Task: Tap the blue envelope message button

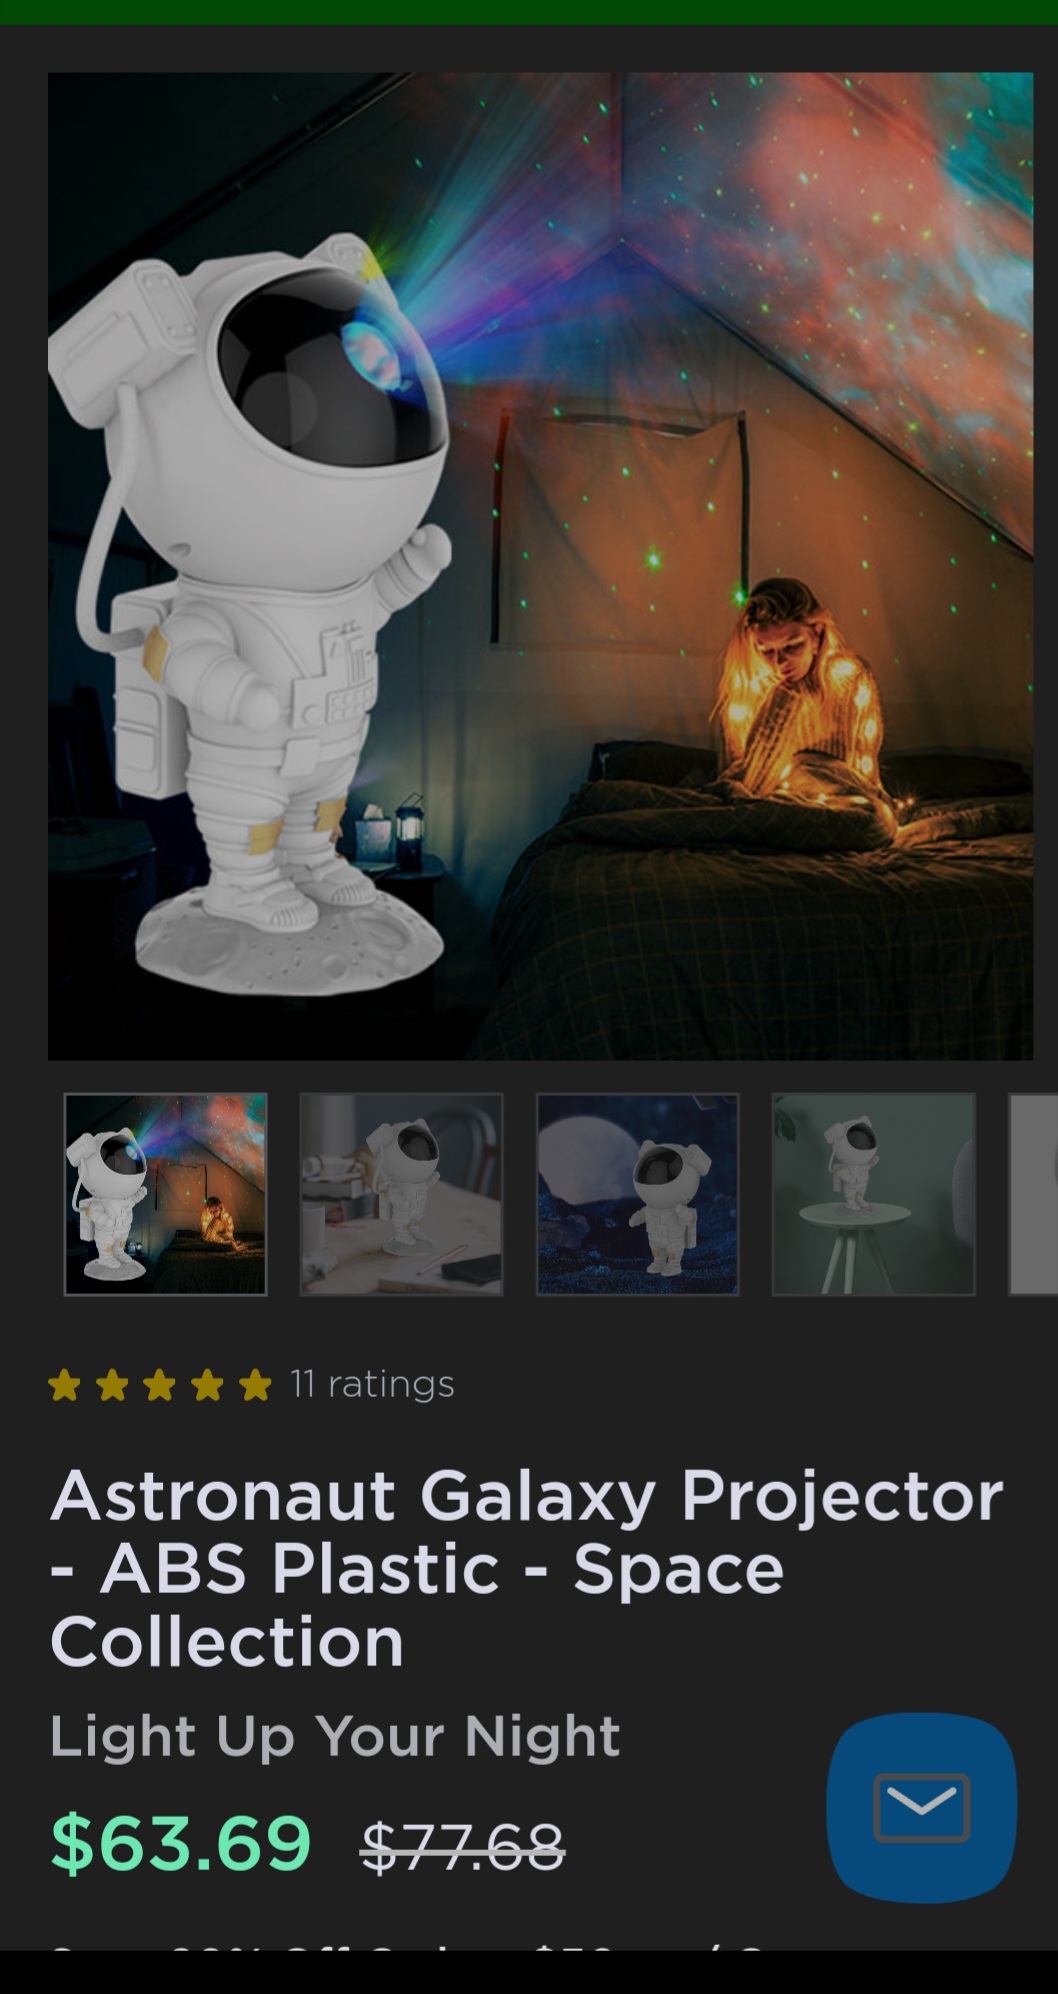Action: click(x=921, y=1807)
